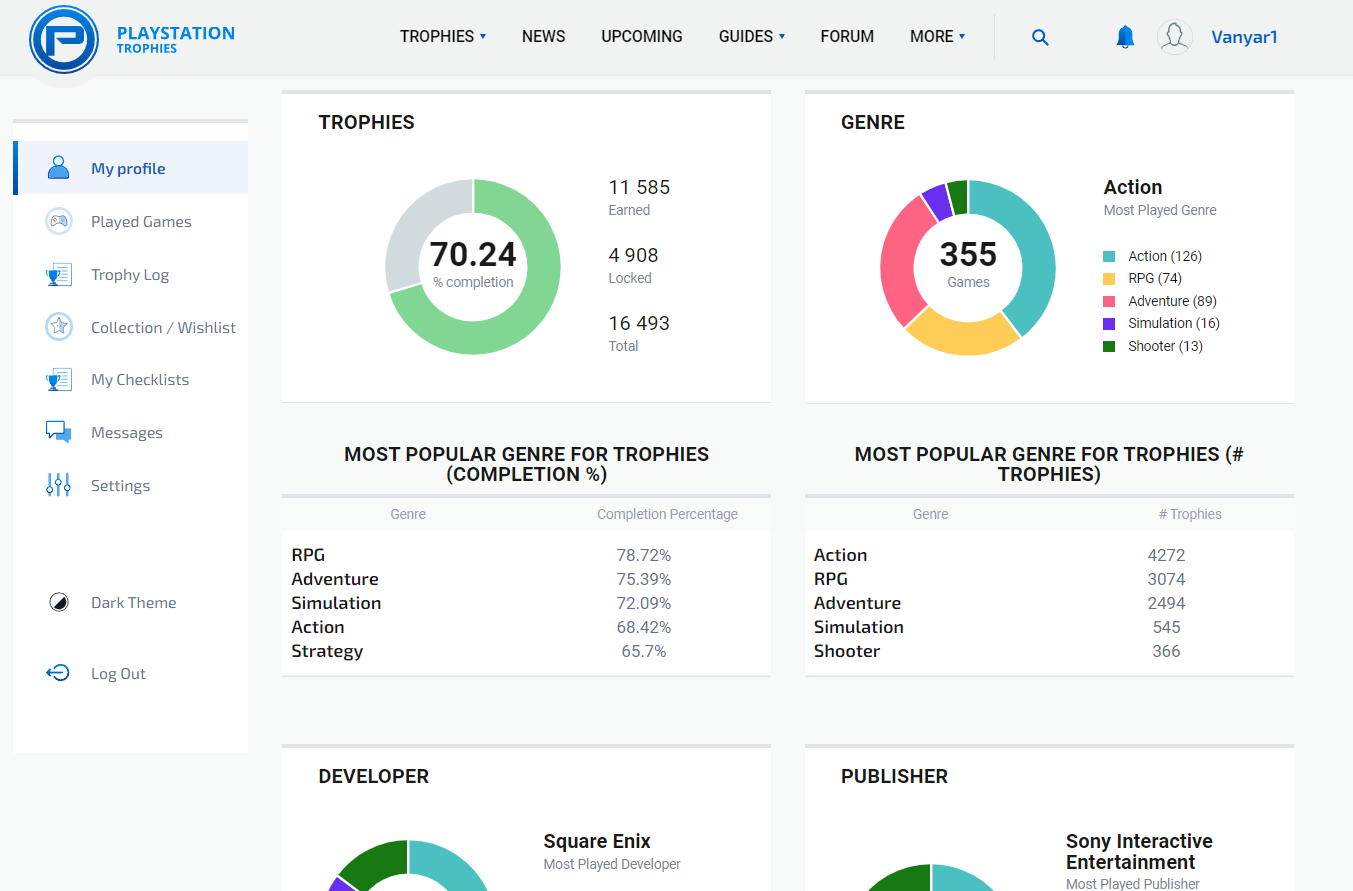Image resolution: width=1353 pixels, height=891 pixels.
Task: Open the search magnifier icon
Action: [x=1040, y=37]
